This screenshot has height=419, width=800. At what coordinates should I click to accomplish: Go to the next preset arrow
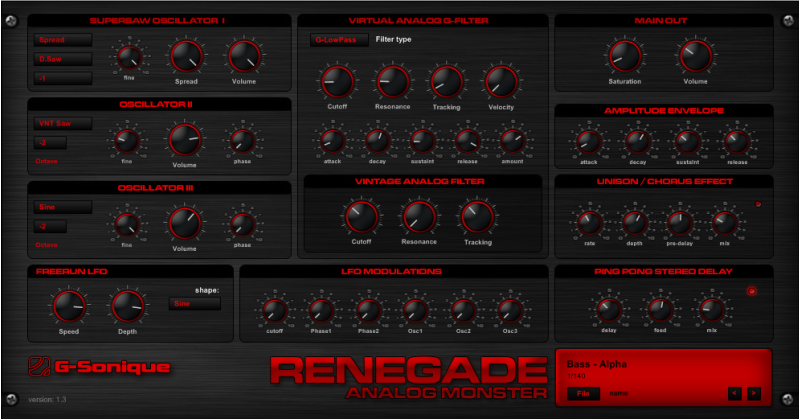754,393
